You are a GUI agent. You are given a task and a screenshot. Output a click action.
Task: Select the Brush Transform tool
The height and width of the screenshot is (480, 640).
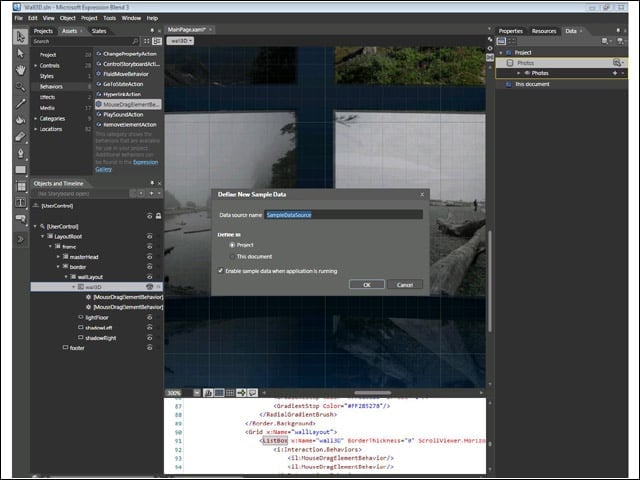click(x=20, y=137)
